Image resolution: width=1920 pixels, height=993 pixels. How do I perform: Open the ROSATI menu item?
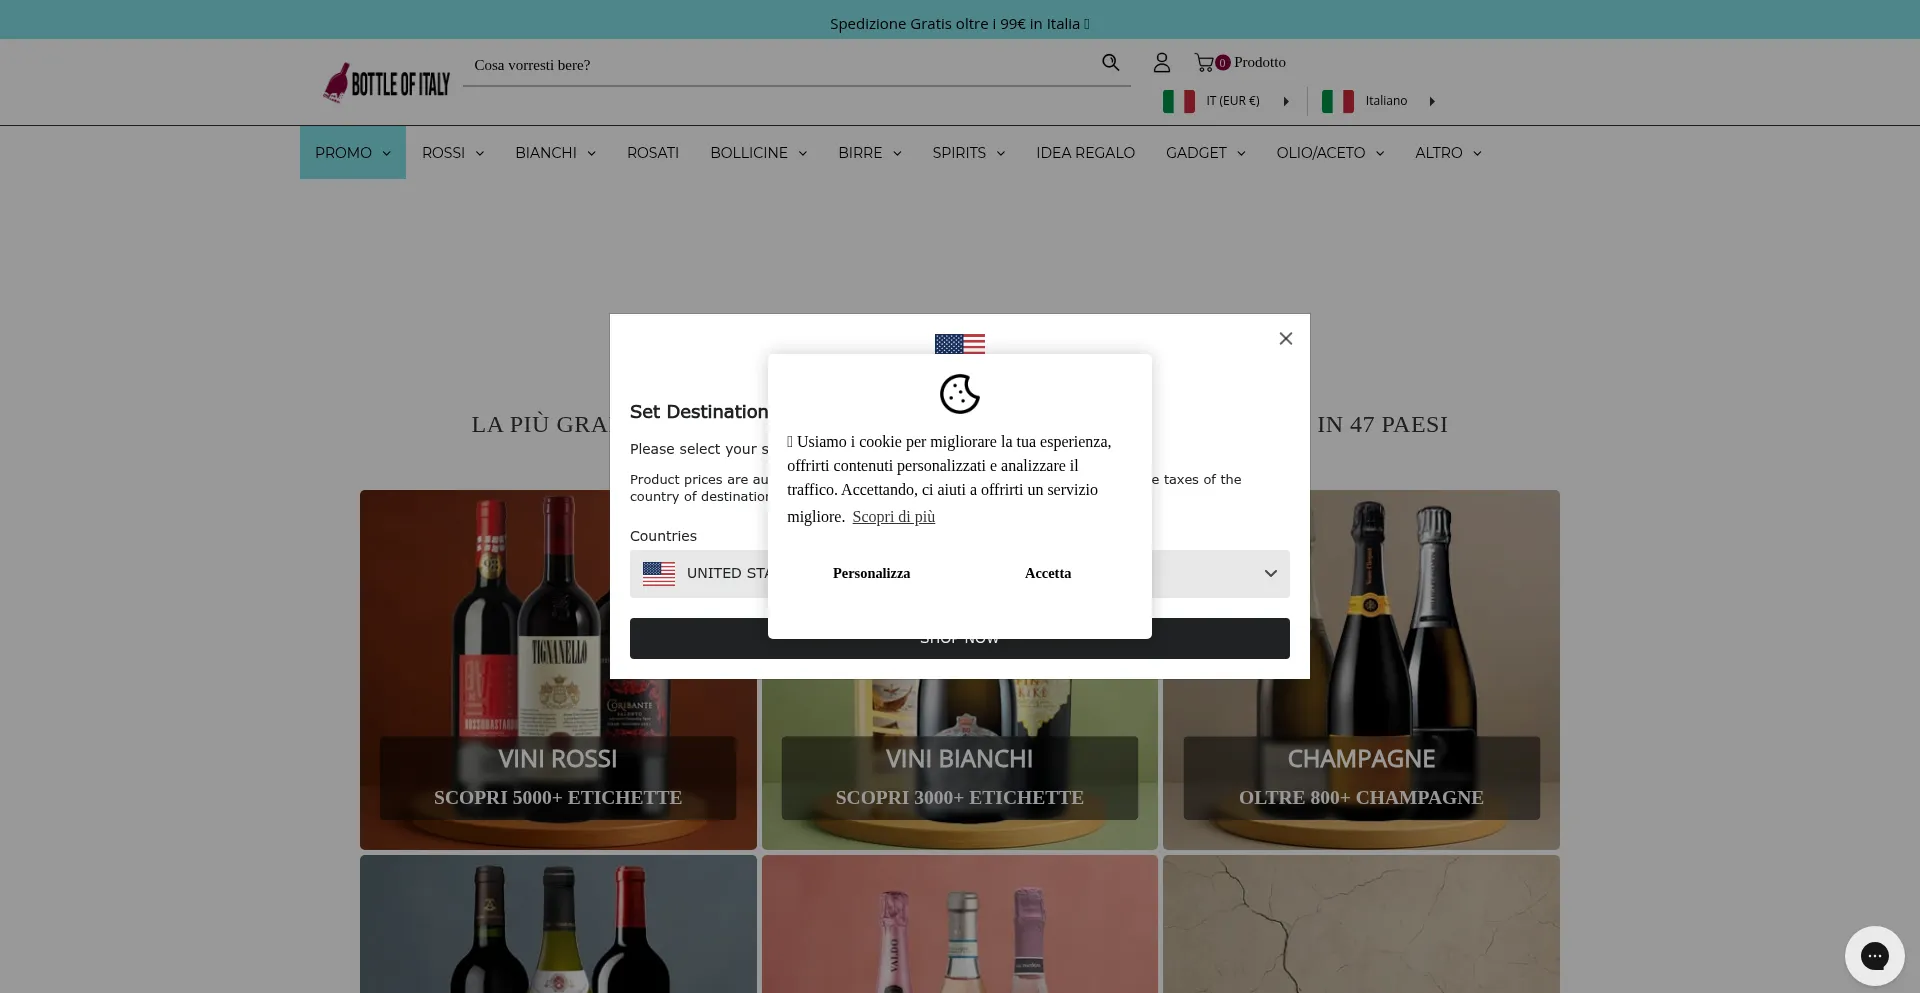click(x=653, y=153)
